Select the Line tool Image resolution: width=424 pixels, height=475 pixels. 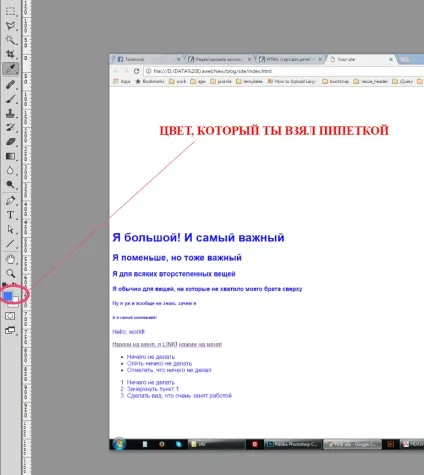click(x=10, y=244)
